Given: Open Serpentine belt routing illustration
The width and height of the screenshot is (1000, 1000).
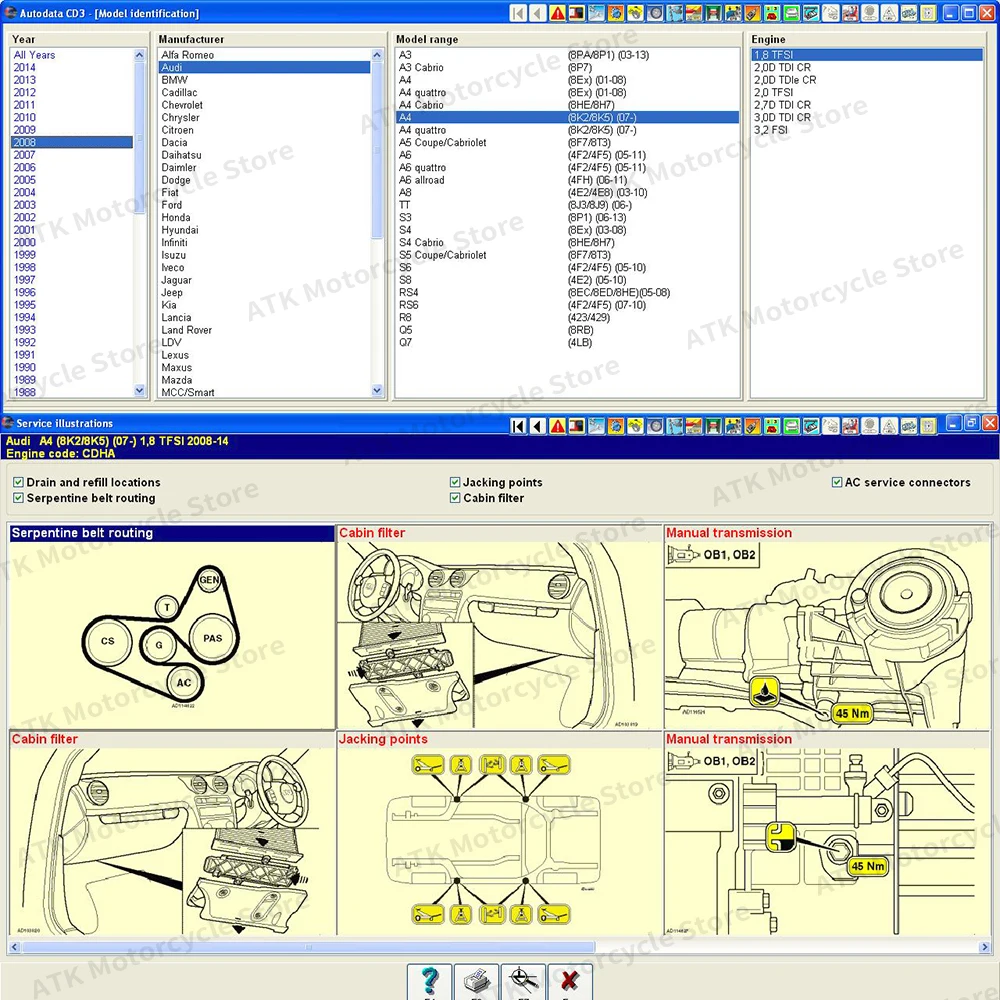Looking at the screenshot, I should coord(172,627).
